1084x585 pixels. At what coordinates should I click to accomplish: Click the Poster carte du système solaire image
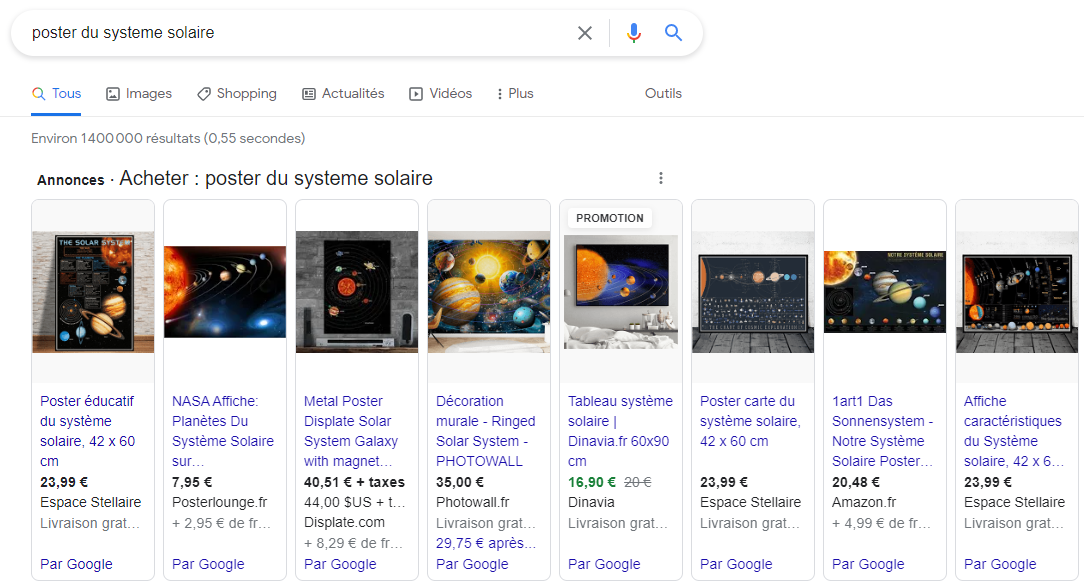753,291
